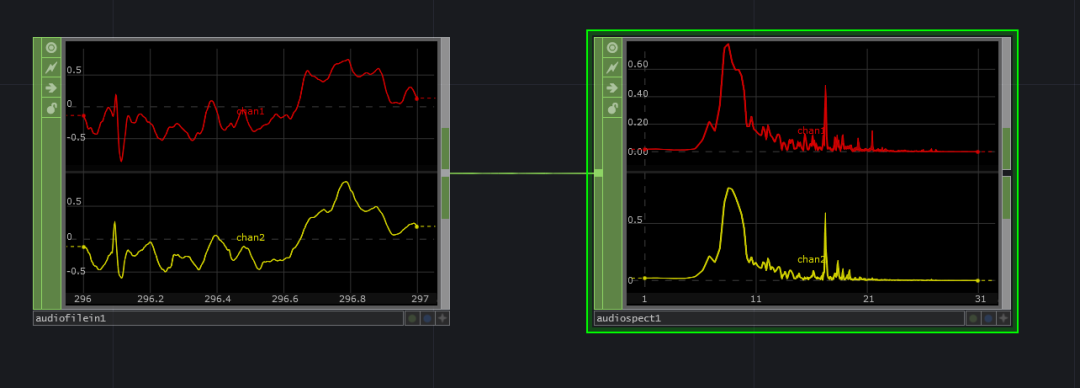Toggle Lock flag on audiofilein1
The width and height of the screenshot is (1080, 388).
click(x=51, y=108)
